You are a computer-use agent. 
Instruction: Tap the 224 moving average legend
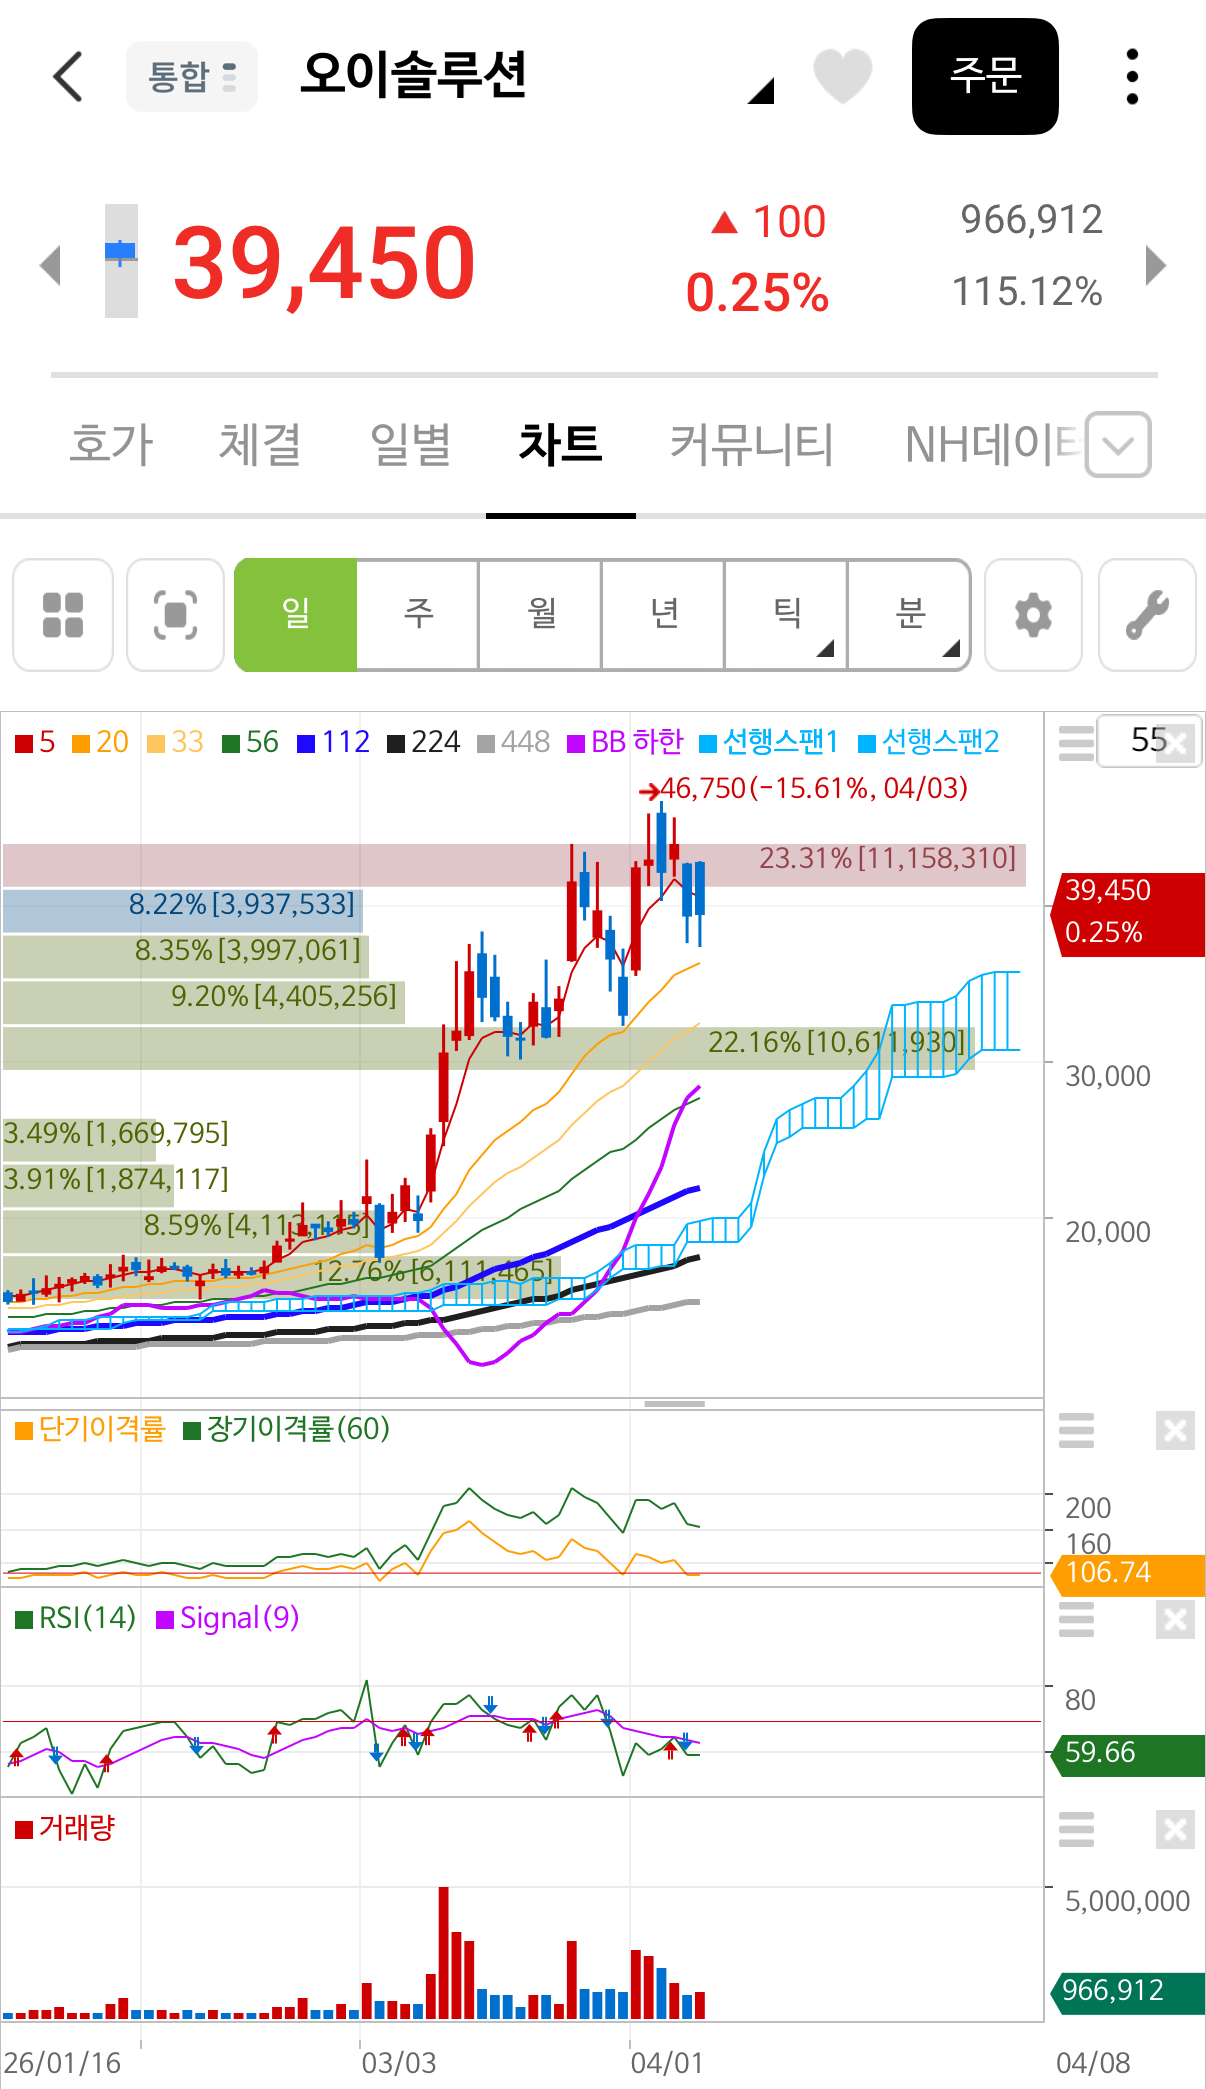424,742
